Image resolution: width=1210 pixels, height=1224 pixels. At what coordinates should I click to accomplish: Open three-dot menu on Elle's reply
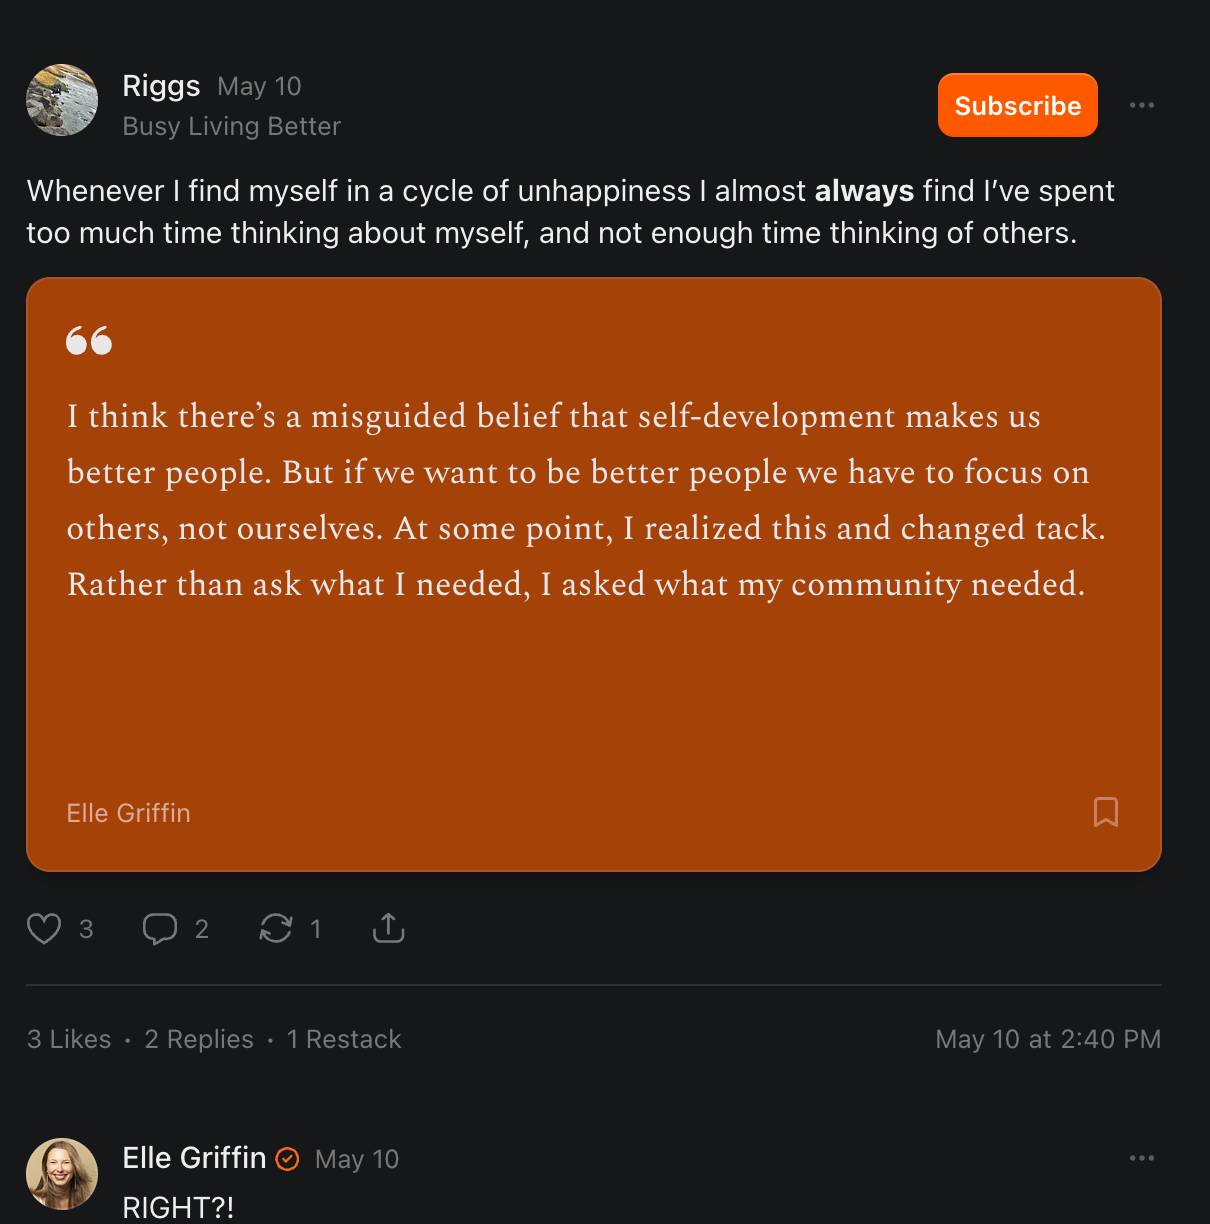1141,1158
